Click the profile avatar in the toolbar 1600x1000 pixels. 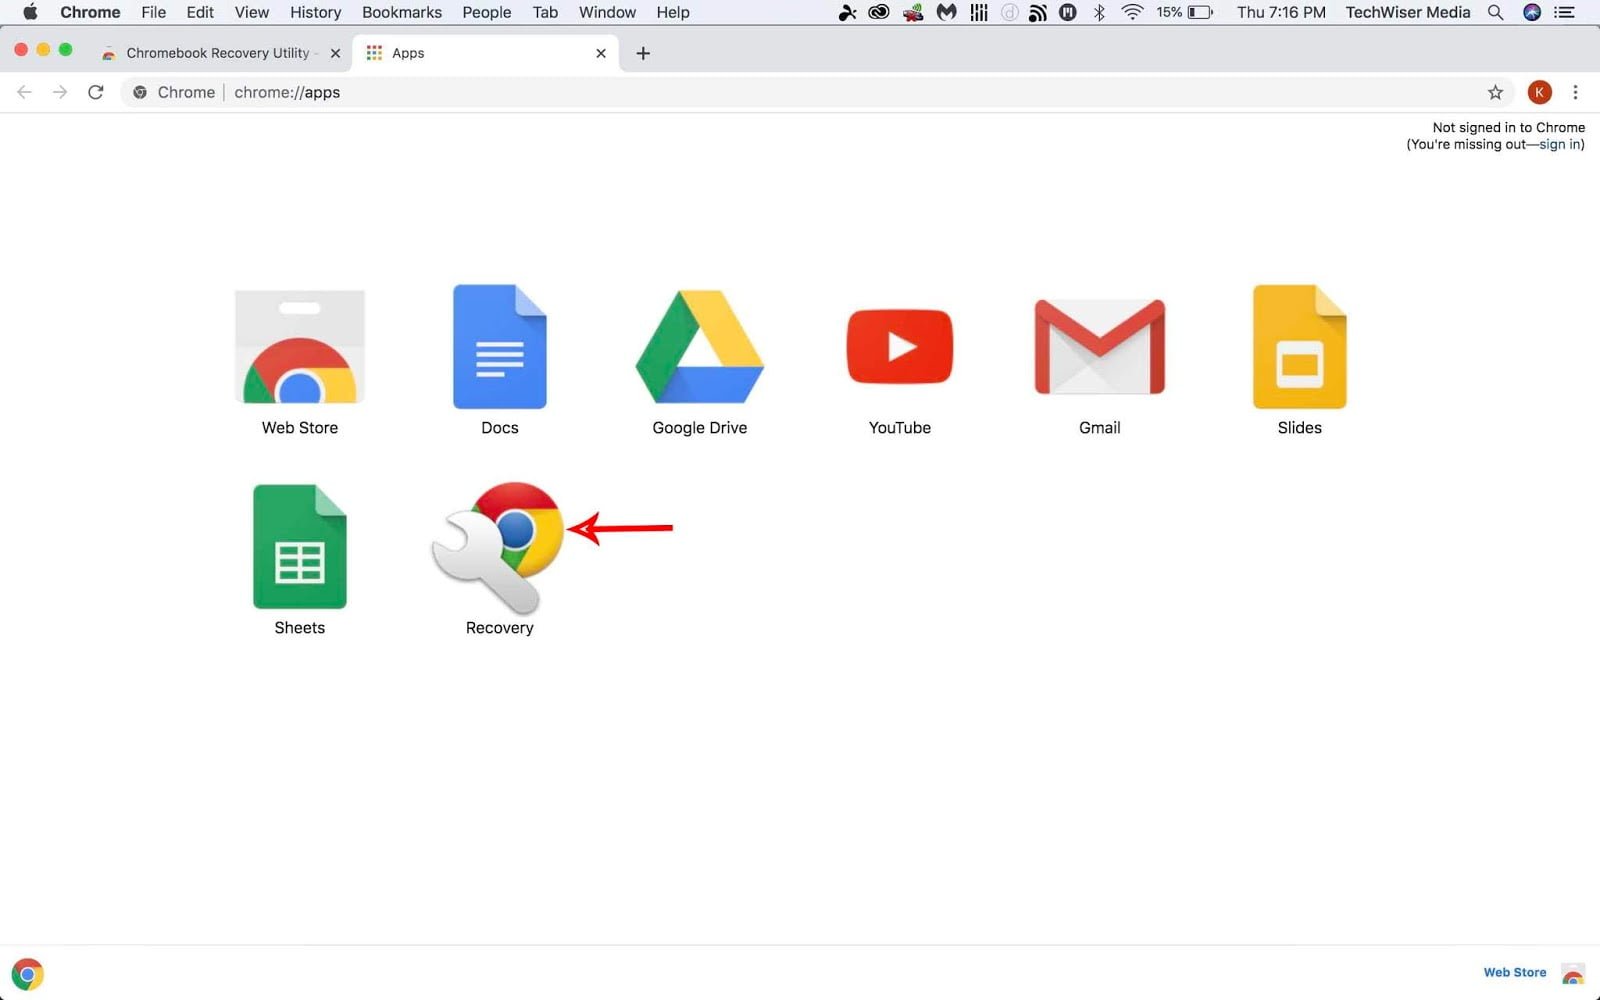pyautogui.click(x=1539, y=92)
